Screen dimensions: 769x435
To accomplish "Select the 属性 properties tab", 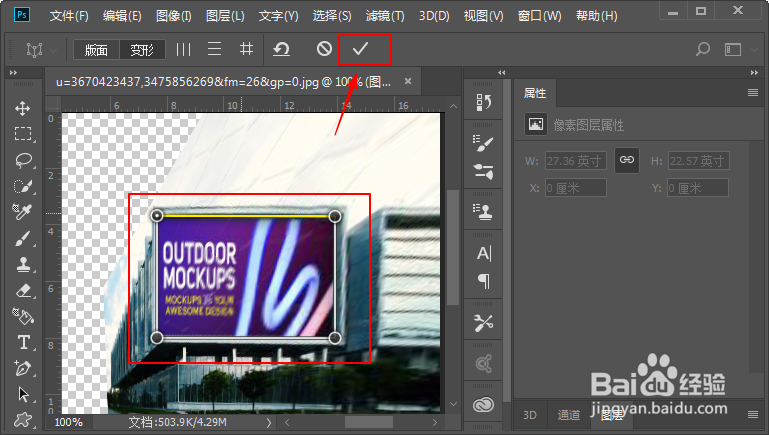I will (x=535, y=93).
